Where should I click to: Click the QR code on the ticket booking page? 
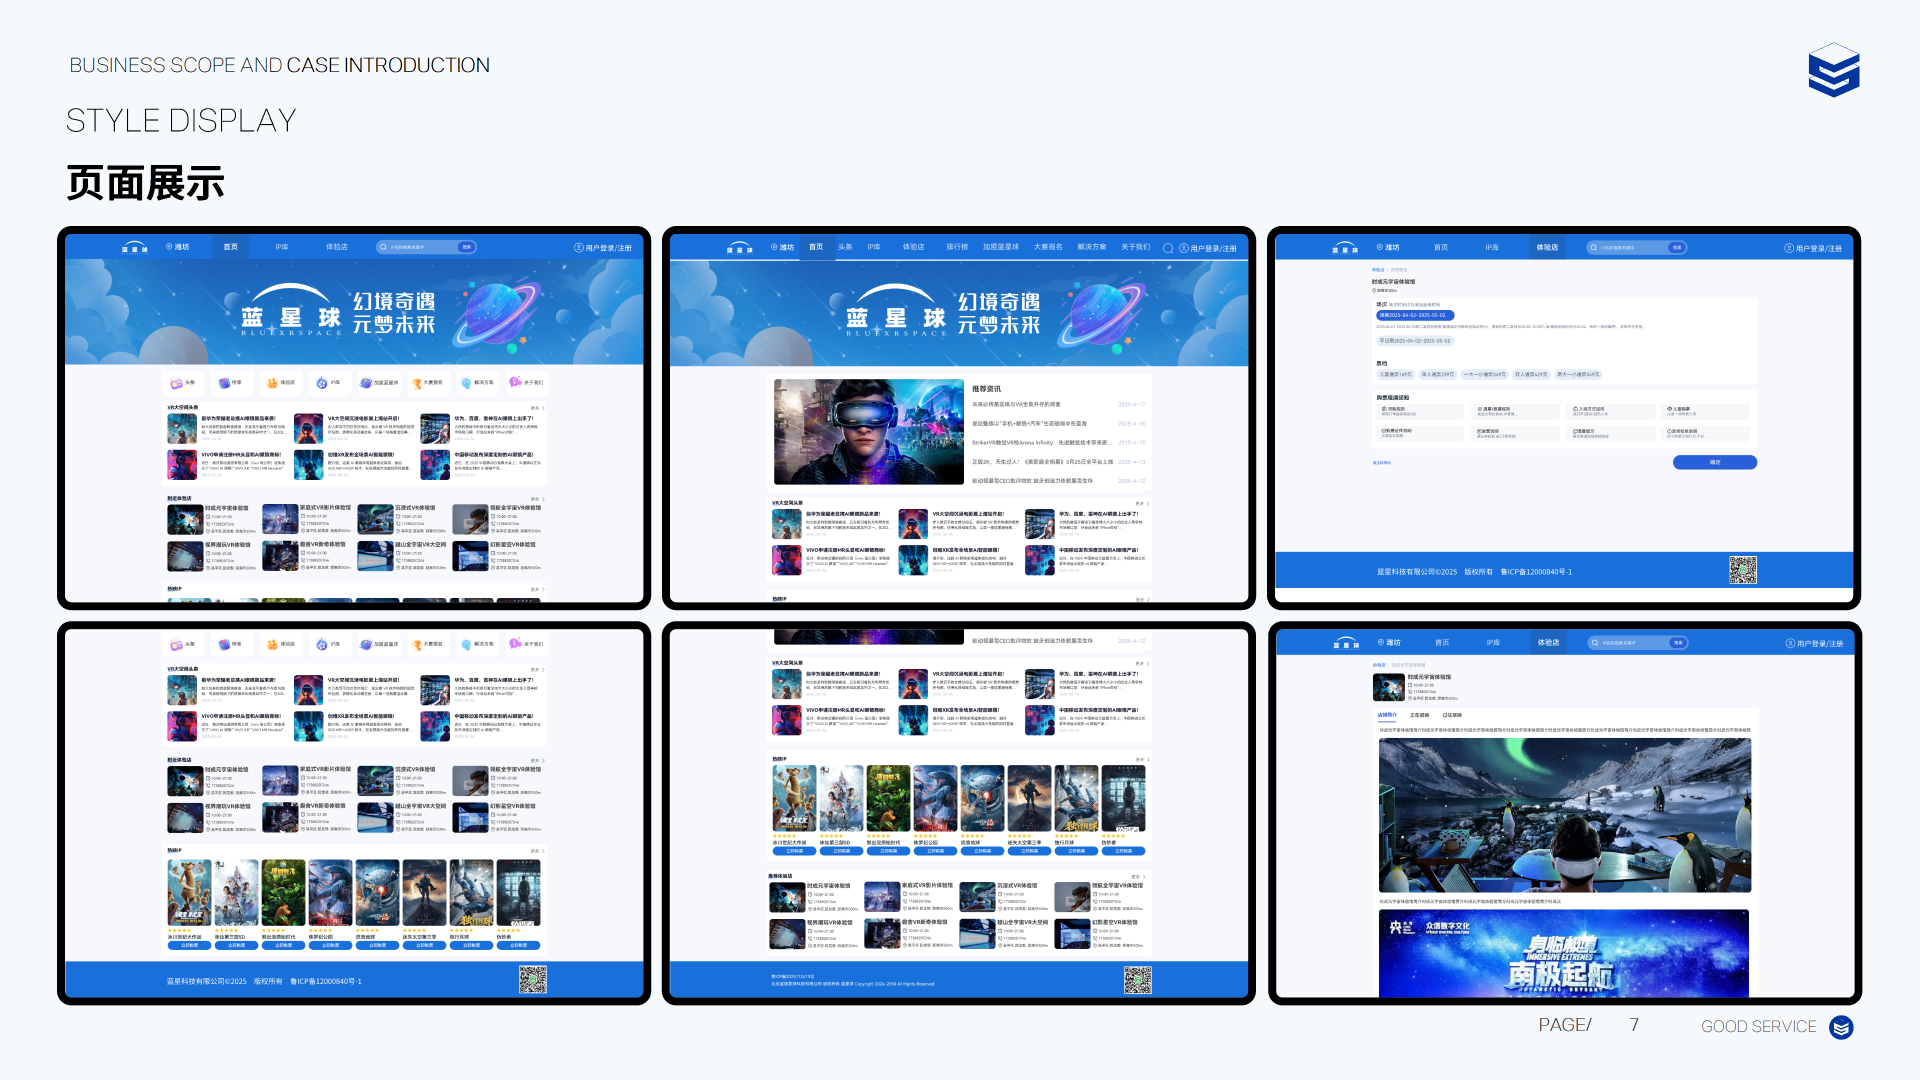1742,570
